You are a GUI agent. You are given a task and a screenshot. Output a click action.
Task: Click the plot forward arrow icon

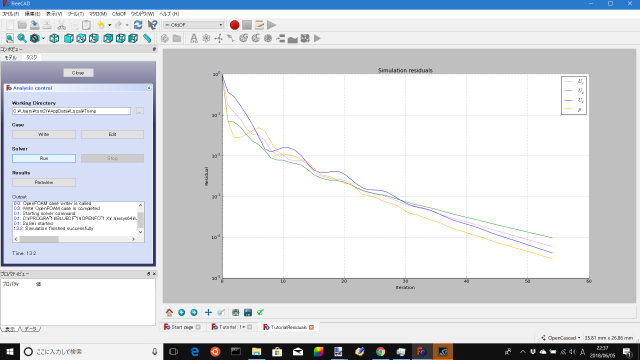194,312
